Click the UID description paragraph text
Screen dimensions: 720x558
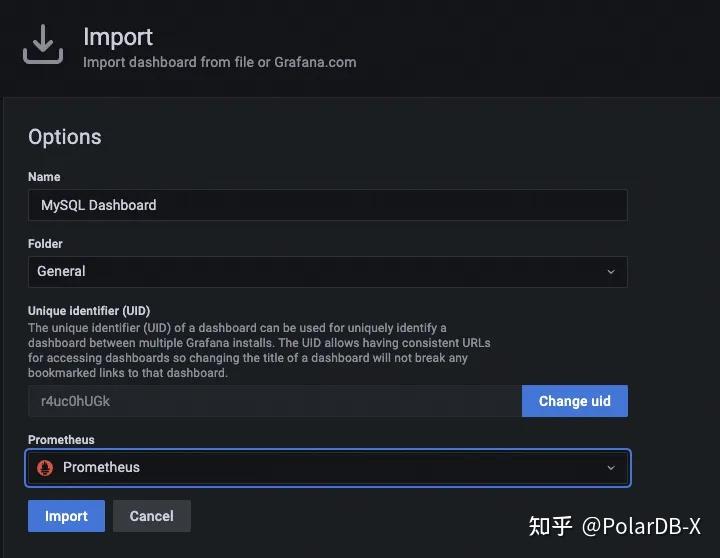pos(258,350)
